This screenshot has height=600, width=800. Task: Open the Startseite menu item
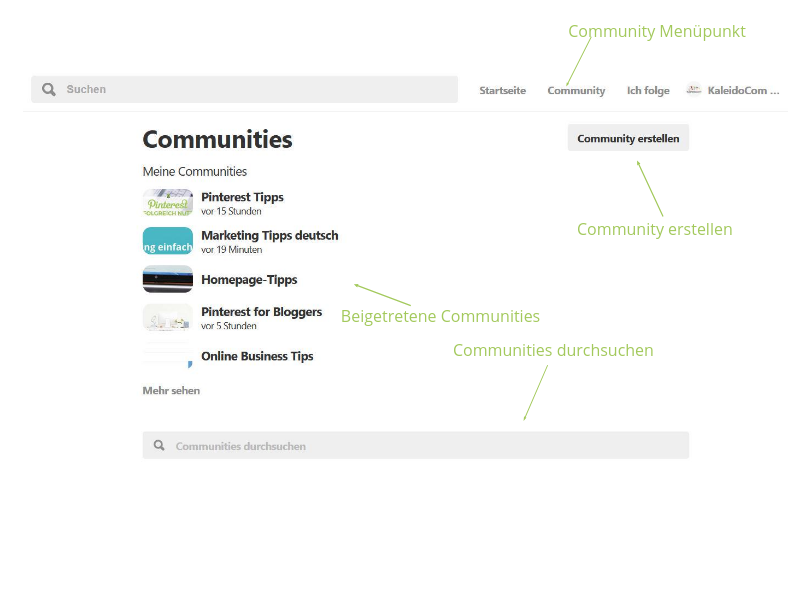(x=502, y=90)
